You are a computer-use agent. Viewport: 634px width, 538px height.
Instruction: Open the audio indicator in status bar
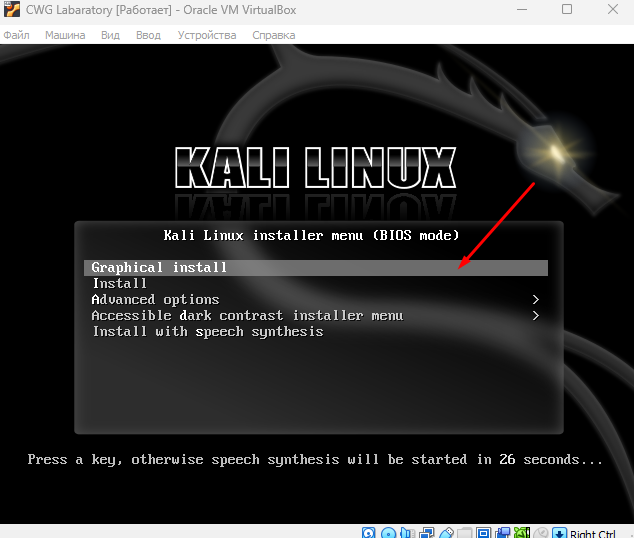[407, 534]
